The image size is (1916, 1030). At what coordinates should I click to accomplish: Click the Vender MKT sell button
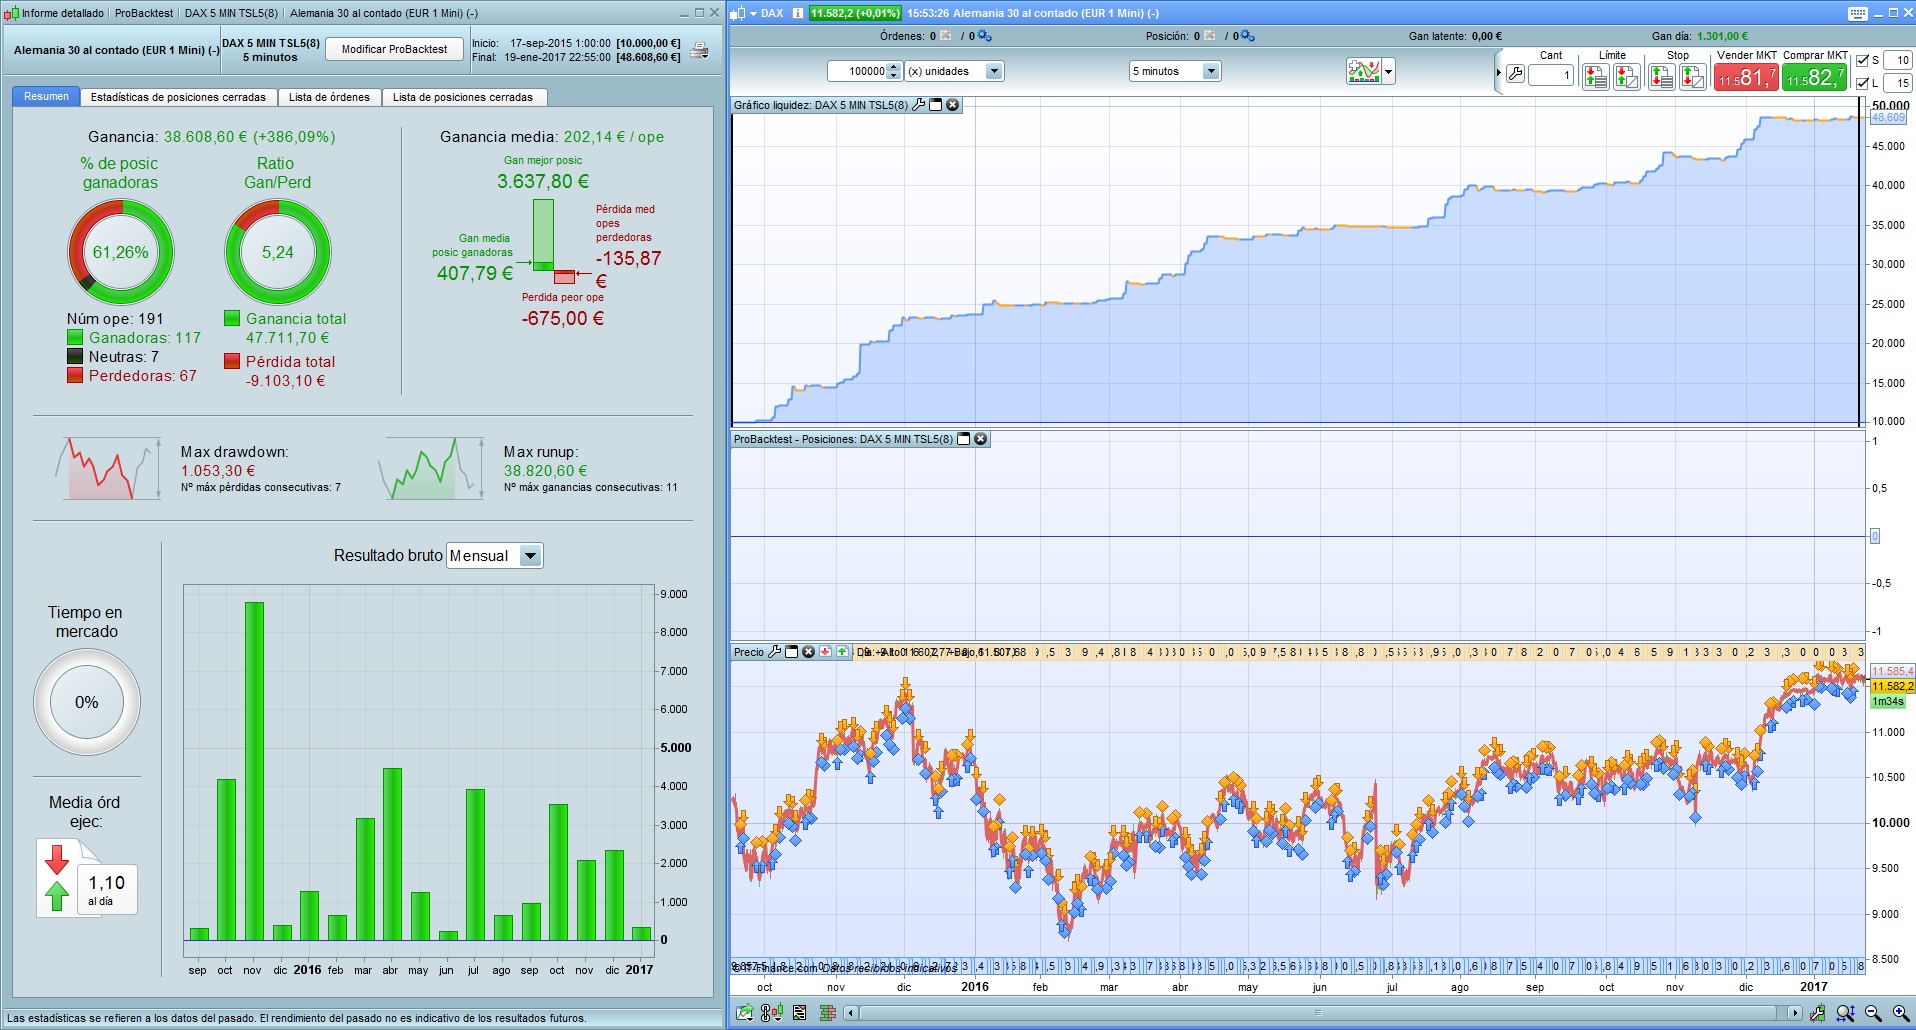tap(1746, 77)
